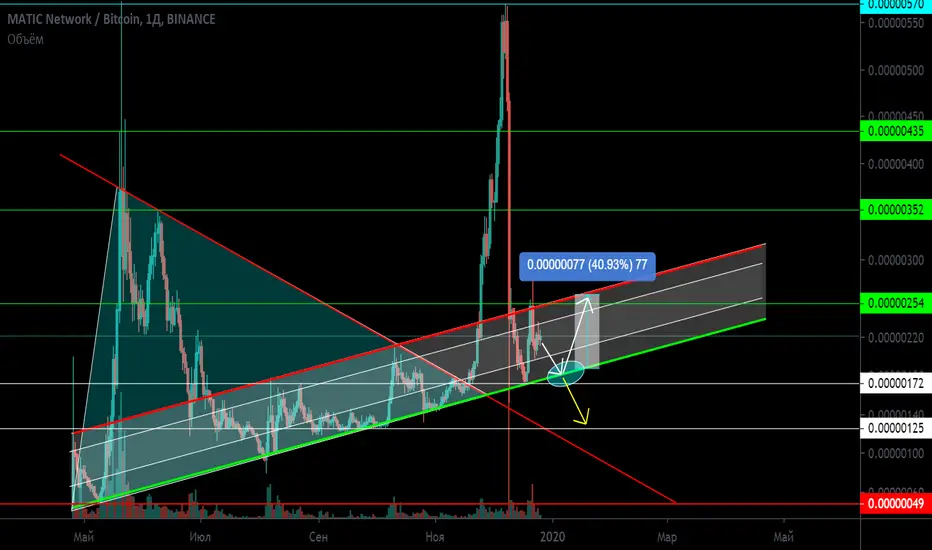Screen dimensions: 932x550
Task: Select the 0.00000125 white price label
Action: [896, 428]
